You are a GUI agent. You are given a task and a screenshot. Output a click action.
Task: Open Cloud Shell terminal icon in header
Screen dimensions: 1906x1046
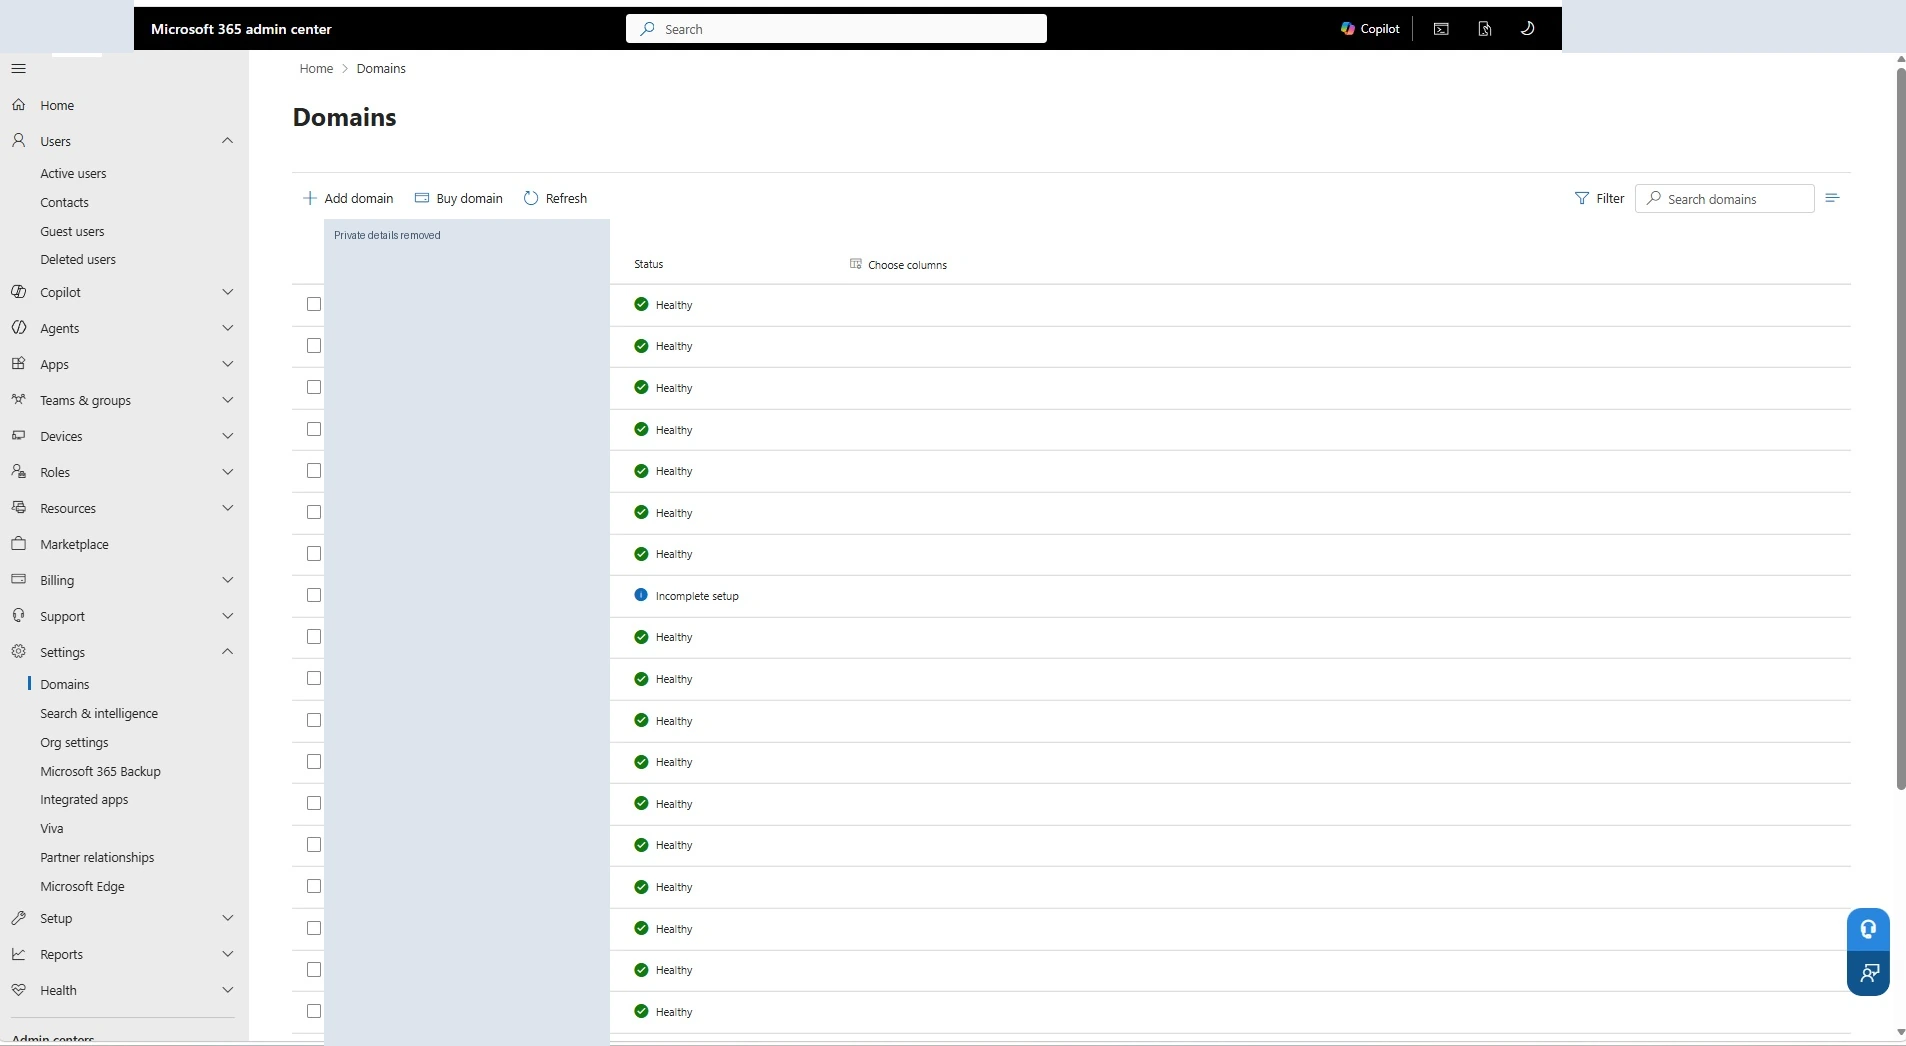point(1441,29)
